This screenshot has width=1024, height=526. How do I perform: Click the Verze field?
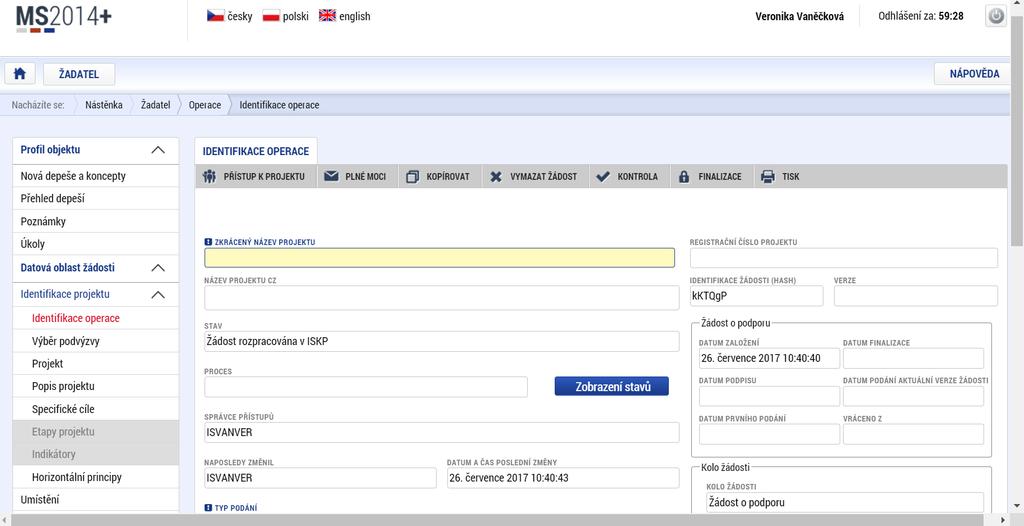pyautogui.click(x=916, y=295)
